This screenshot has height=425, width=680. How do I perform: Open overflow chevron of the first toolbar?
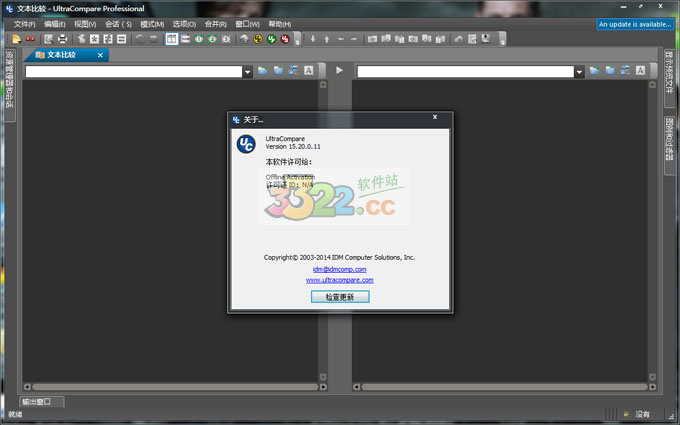click(297, 39)
